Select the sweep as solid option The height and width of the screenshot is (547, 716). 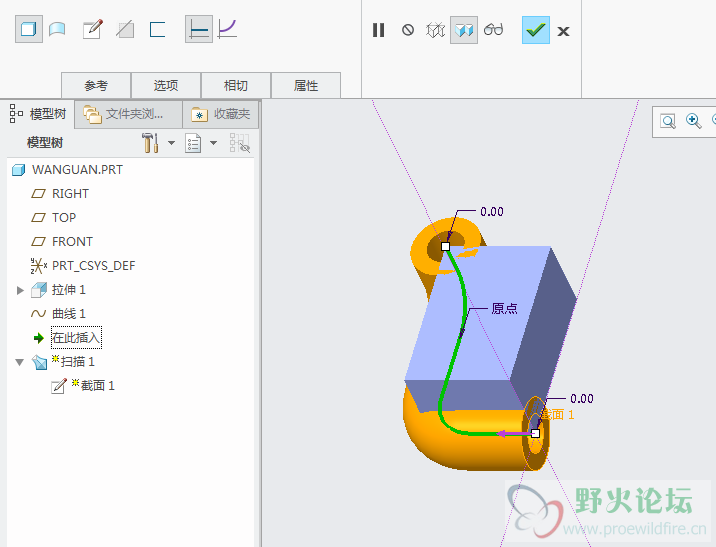[29, 30]
